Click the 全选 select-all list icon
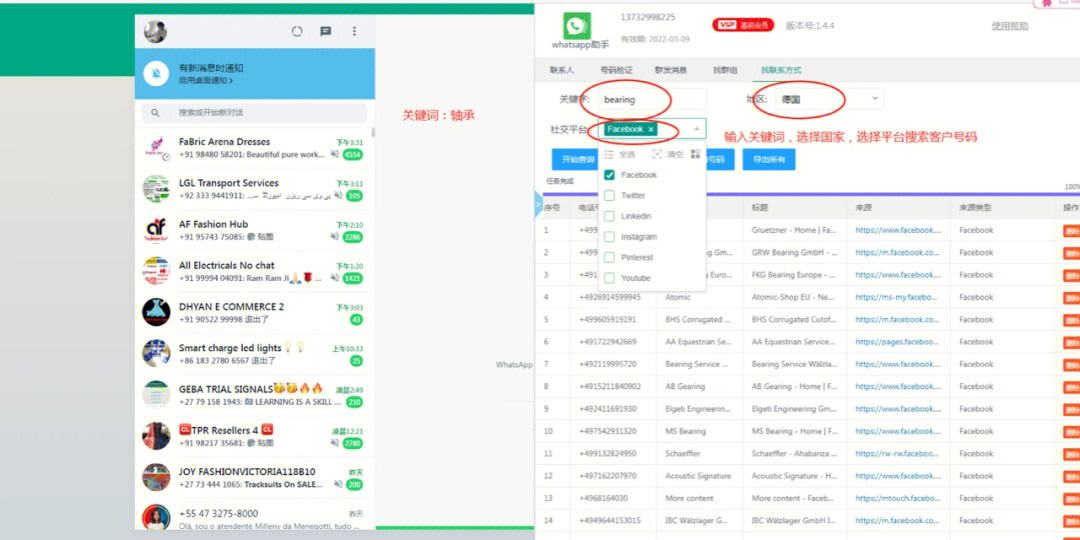This screenshot has width=1080, height=540. [x=609, y=154]
